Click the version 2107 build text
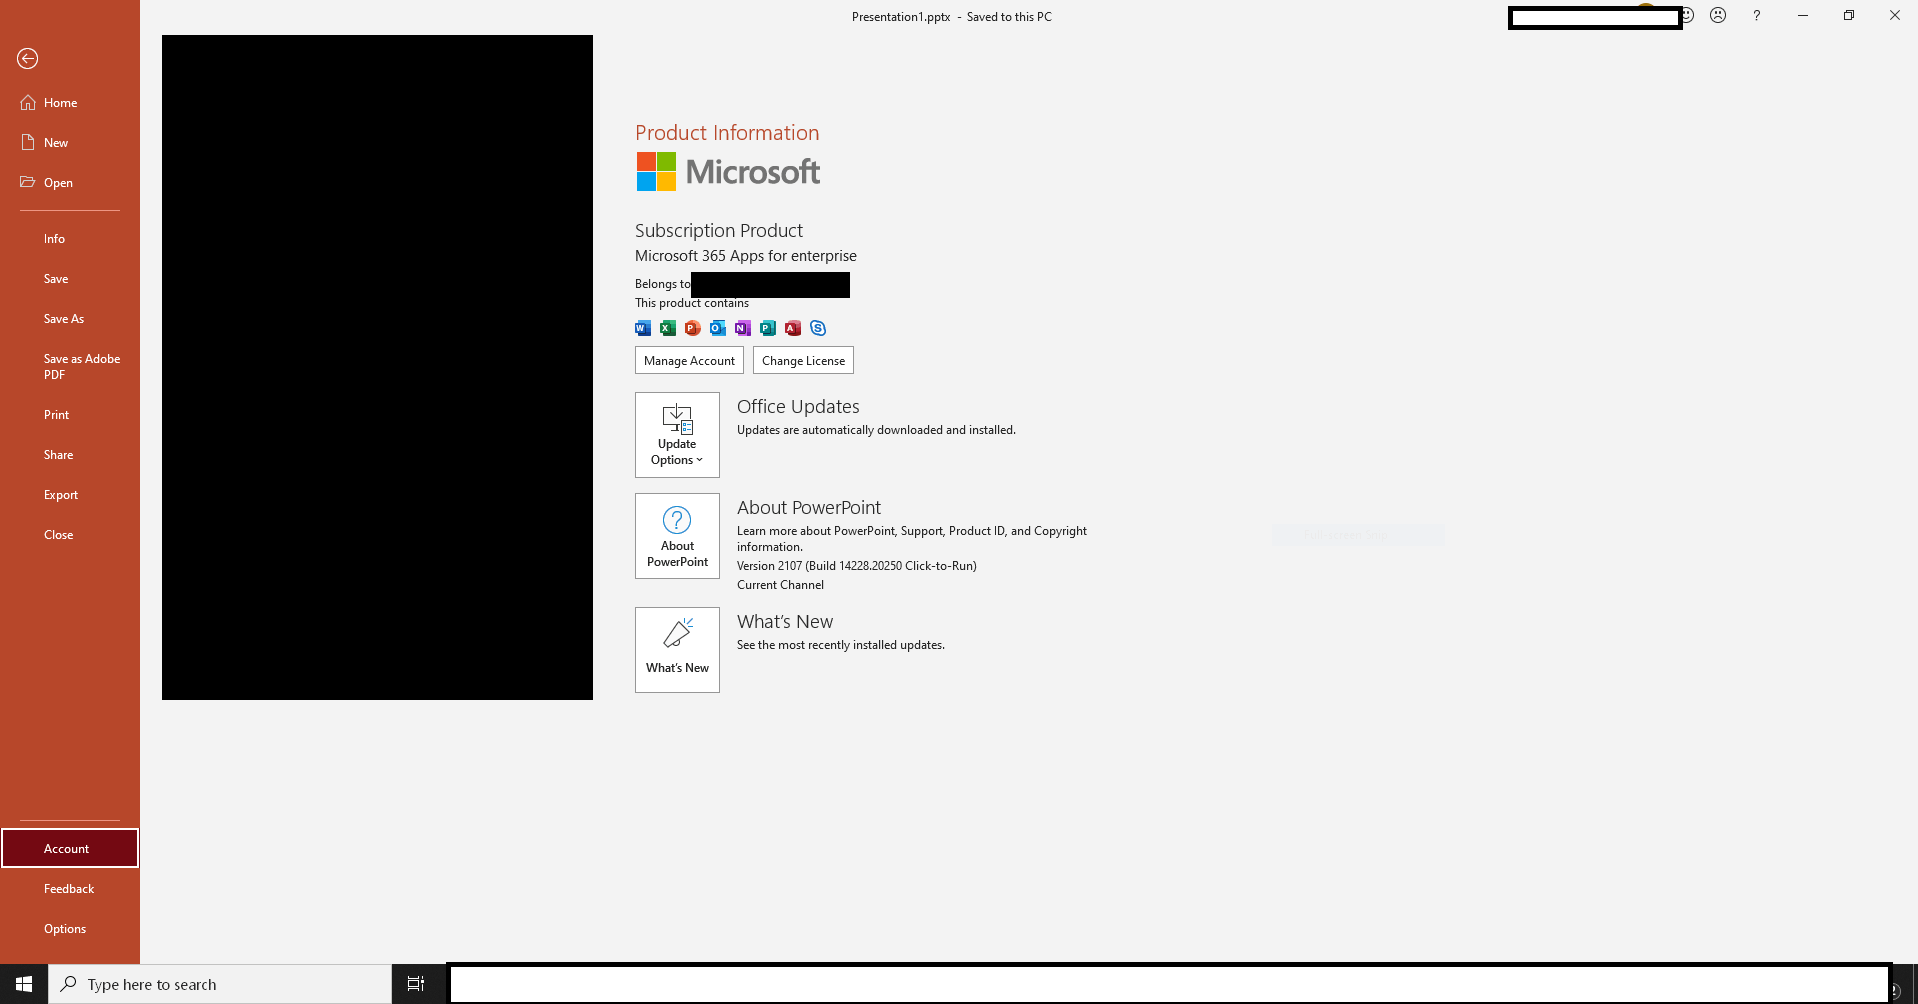The width and height of the screenshot is (1918, 1004). [857, 566]
